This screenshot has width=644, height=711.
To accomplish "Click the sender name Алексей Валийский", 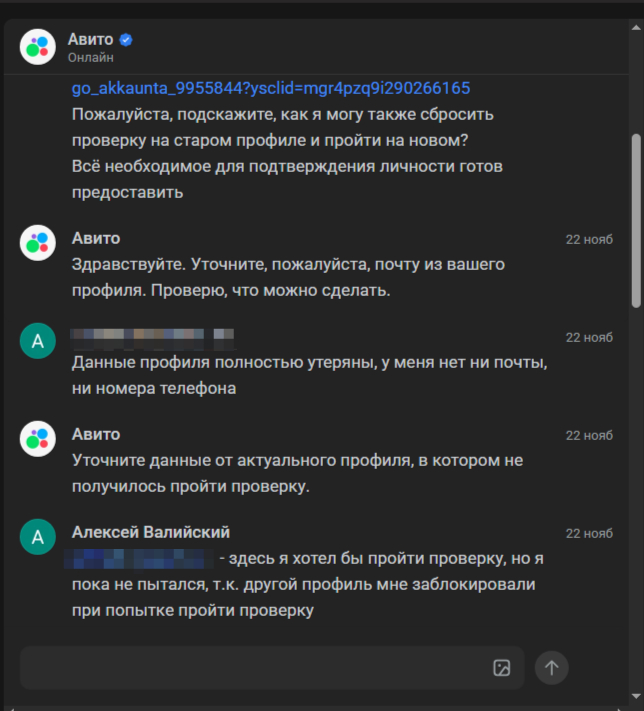I will pyautogui.click(x=151, y=532).
